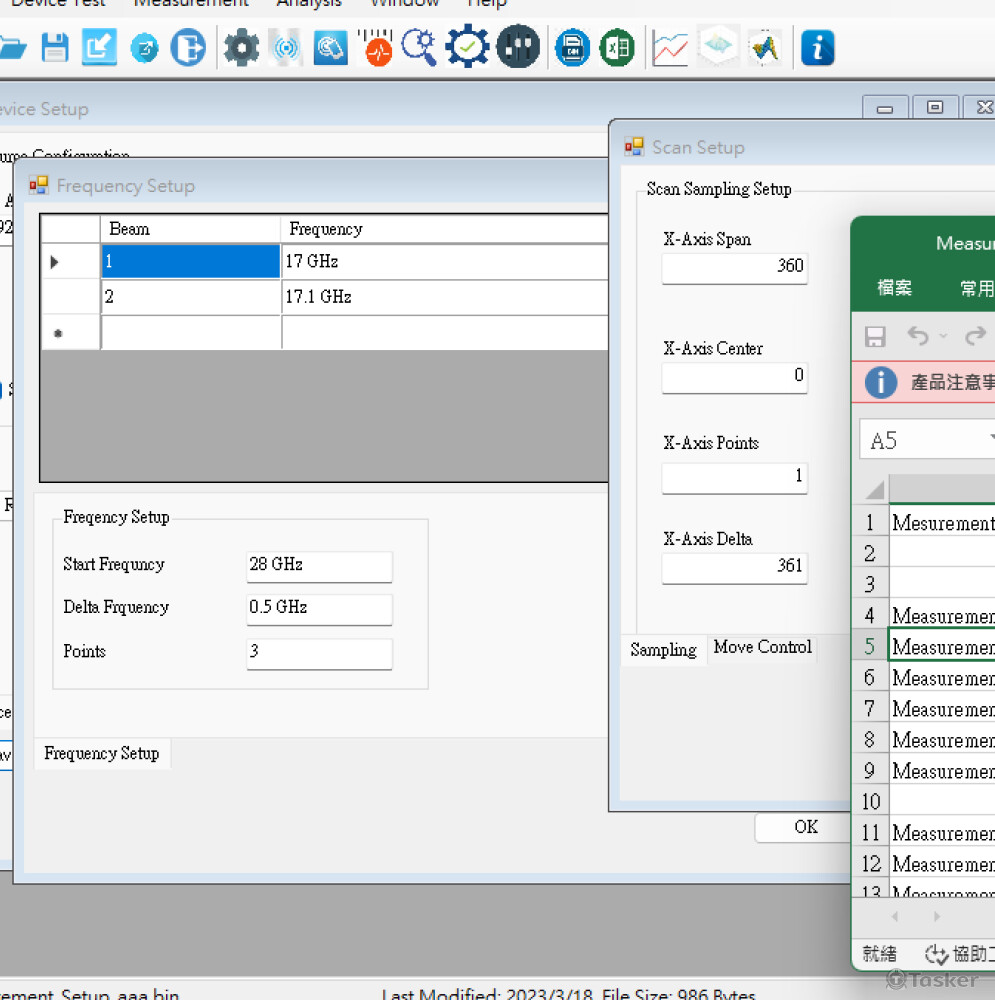Screen dimensions: 995x1000
Task: Select the Sampling tab in Scan Setup
Action: (x=663, y=649)
